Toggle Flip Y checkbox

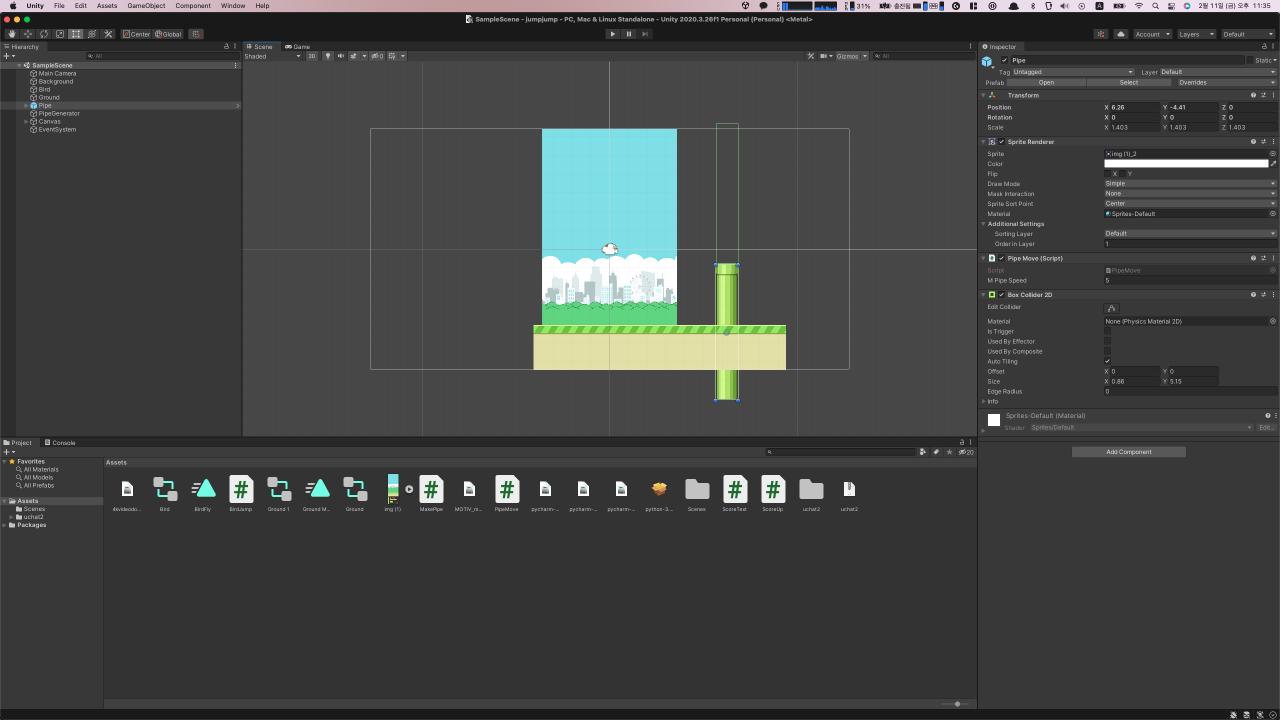coord(1122,174)
